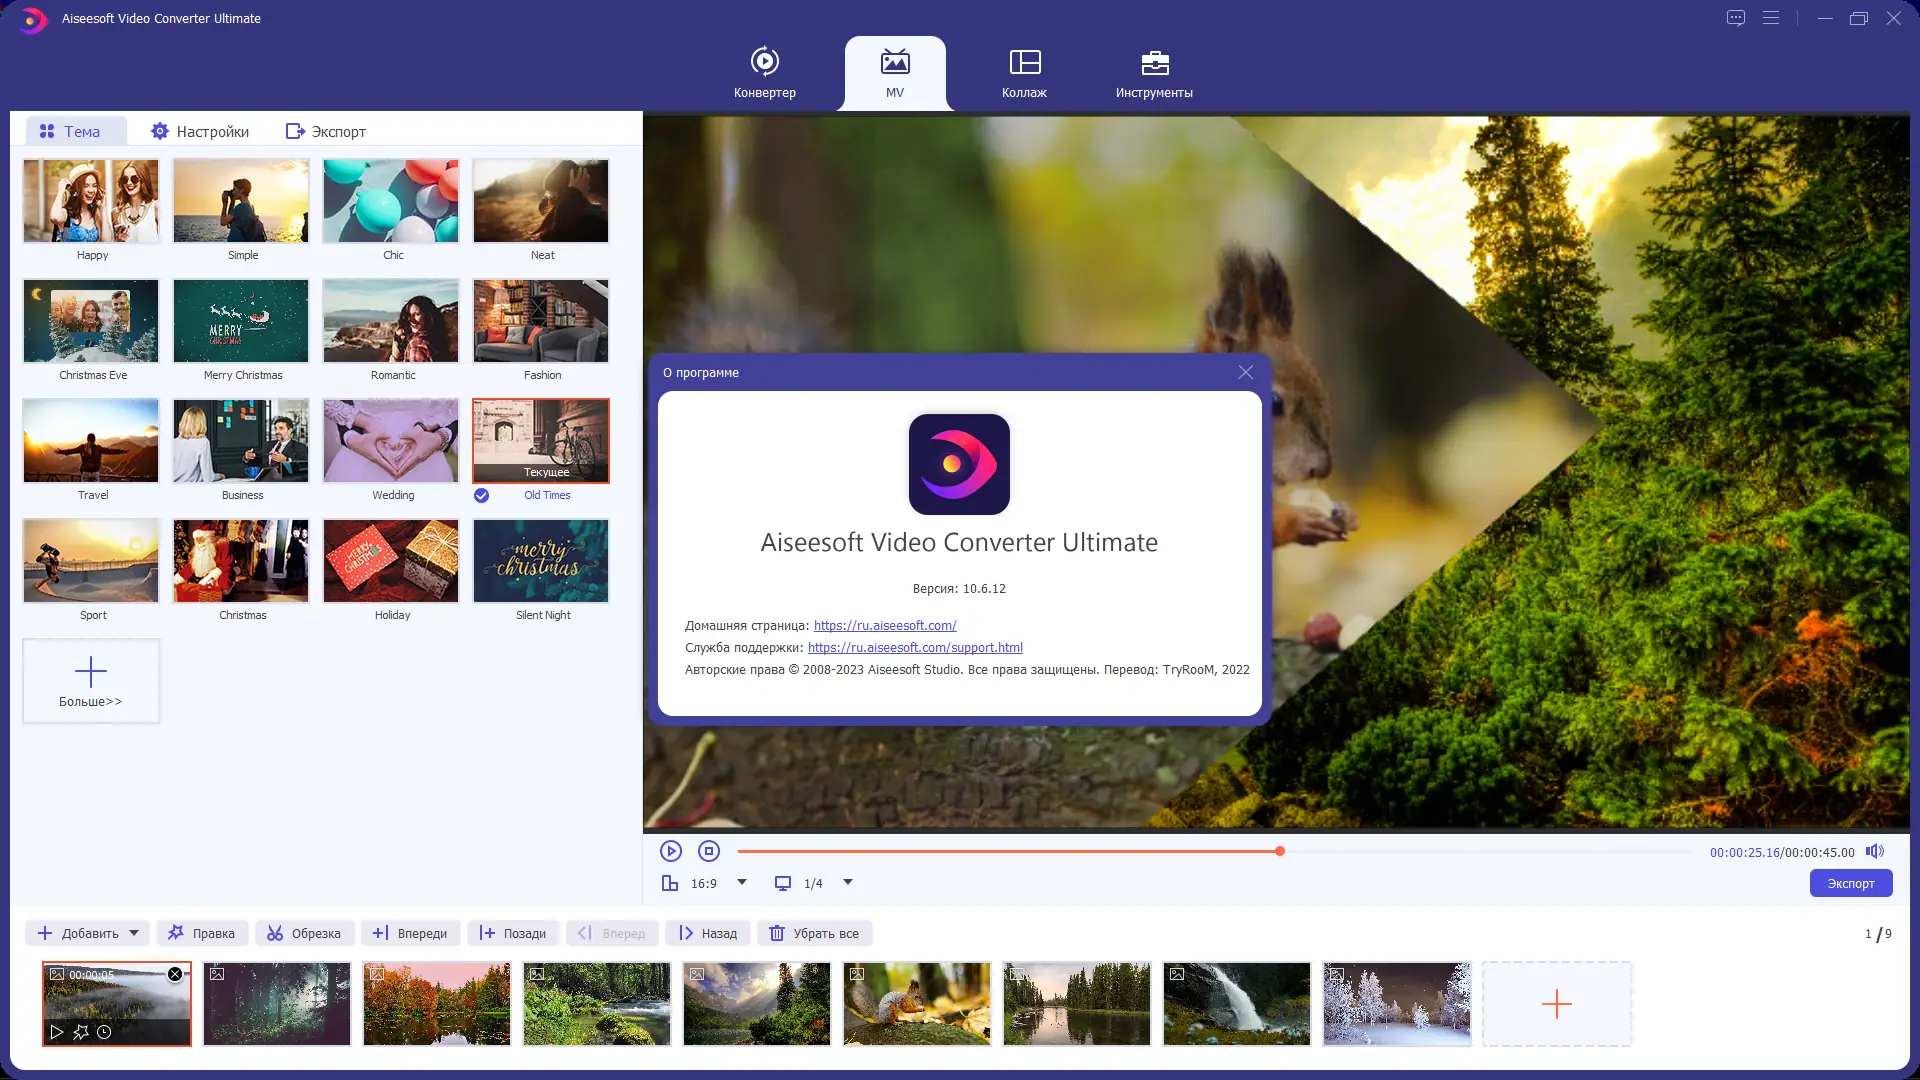
Task: Remove first clip with X icon
Action: pyautogui.click(x=175, y=974)
